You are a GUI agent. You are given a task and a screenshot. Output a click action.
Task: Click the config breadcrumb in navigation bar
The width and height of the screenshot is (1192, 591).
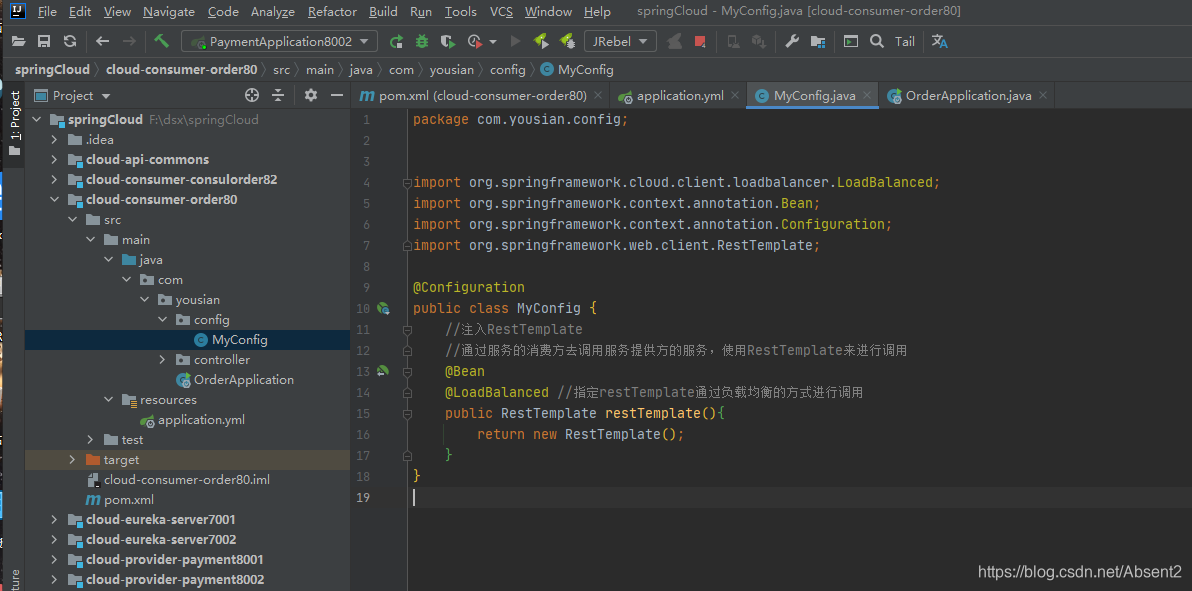508,69
